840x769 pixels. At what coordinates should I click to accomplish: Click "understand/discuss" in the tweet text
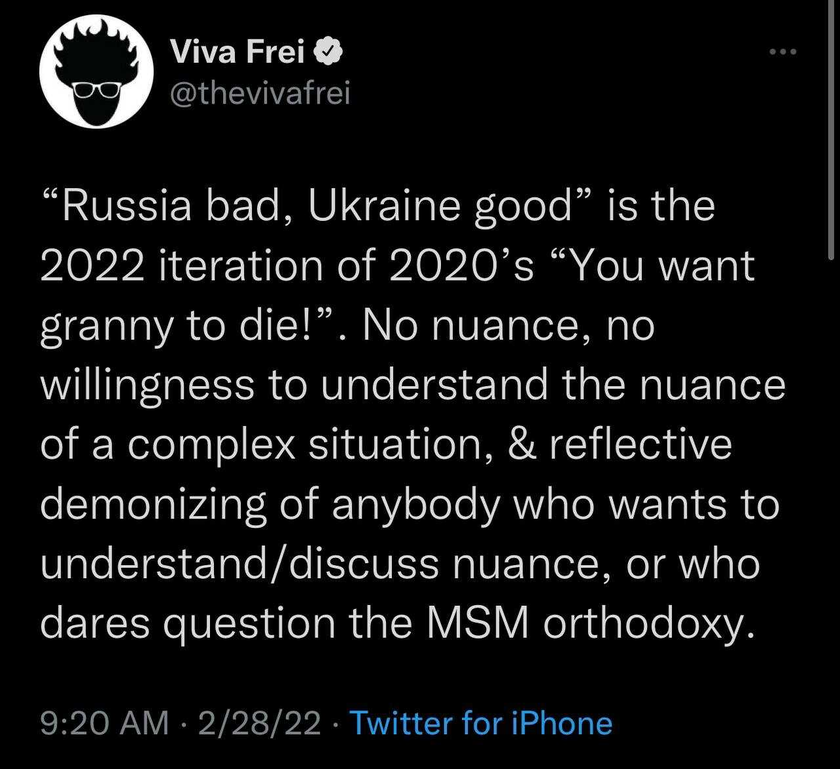coord(239,563)
